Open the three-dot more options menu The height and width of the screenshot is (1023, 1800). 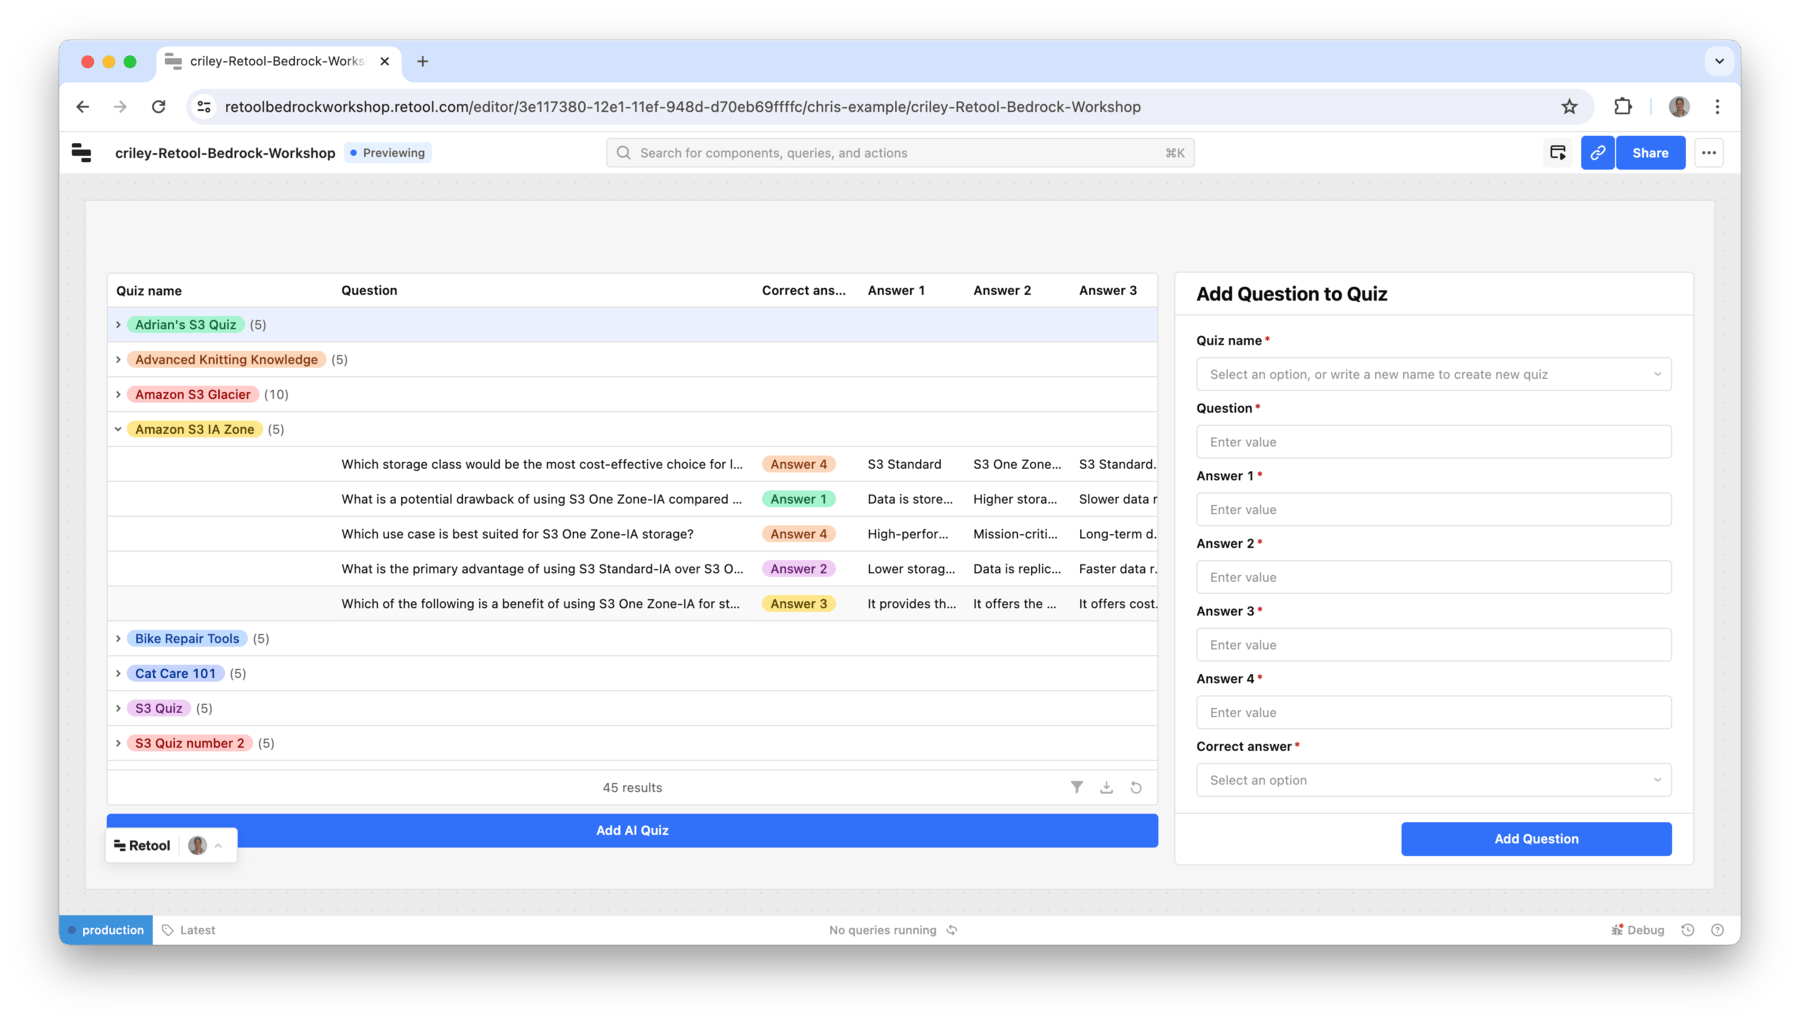[1709, 153]
